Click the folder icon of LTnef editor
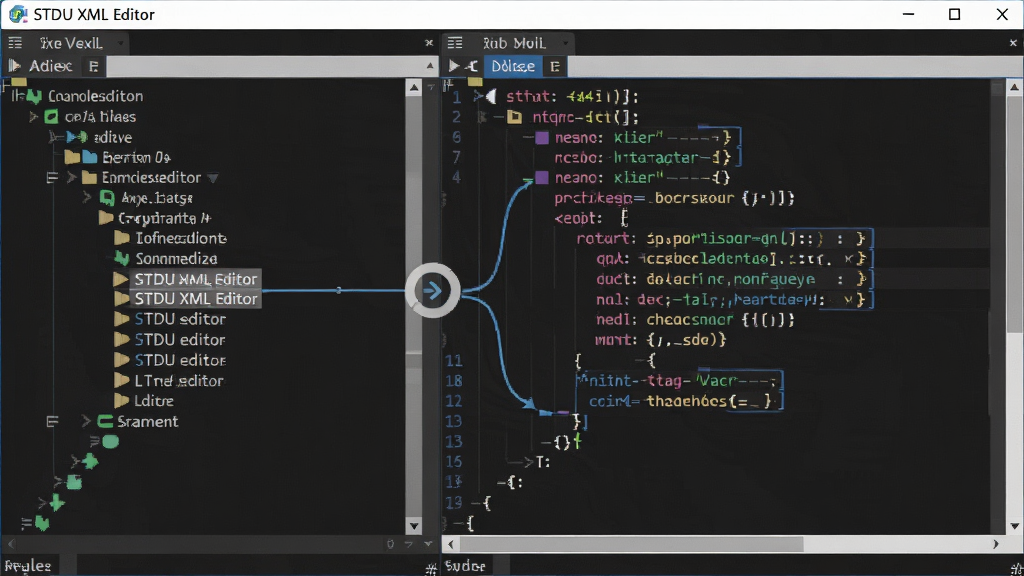Image resolution: width=1024 pixels, height=576 pixels. (121, 380)
